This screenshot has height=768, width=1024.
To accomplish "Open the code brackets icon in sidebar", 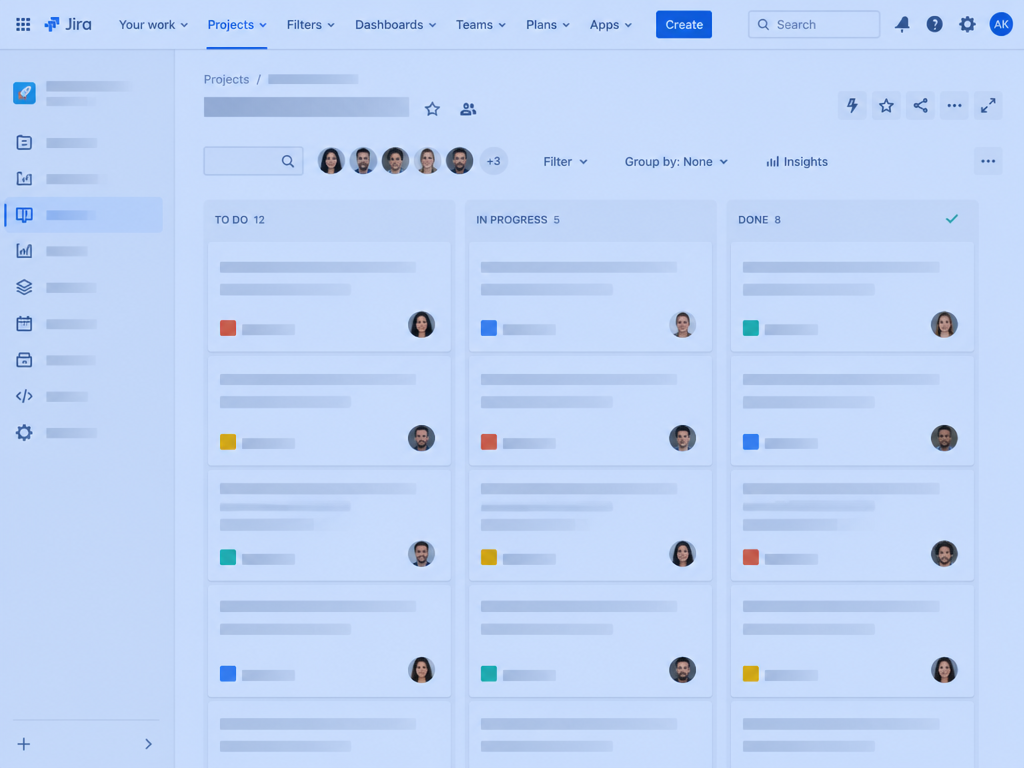I will 24,396.
